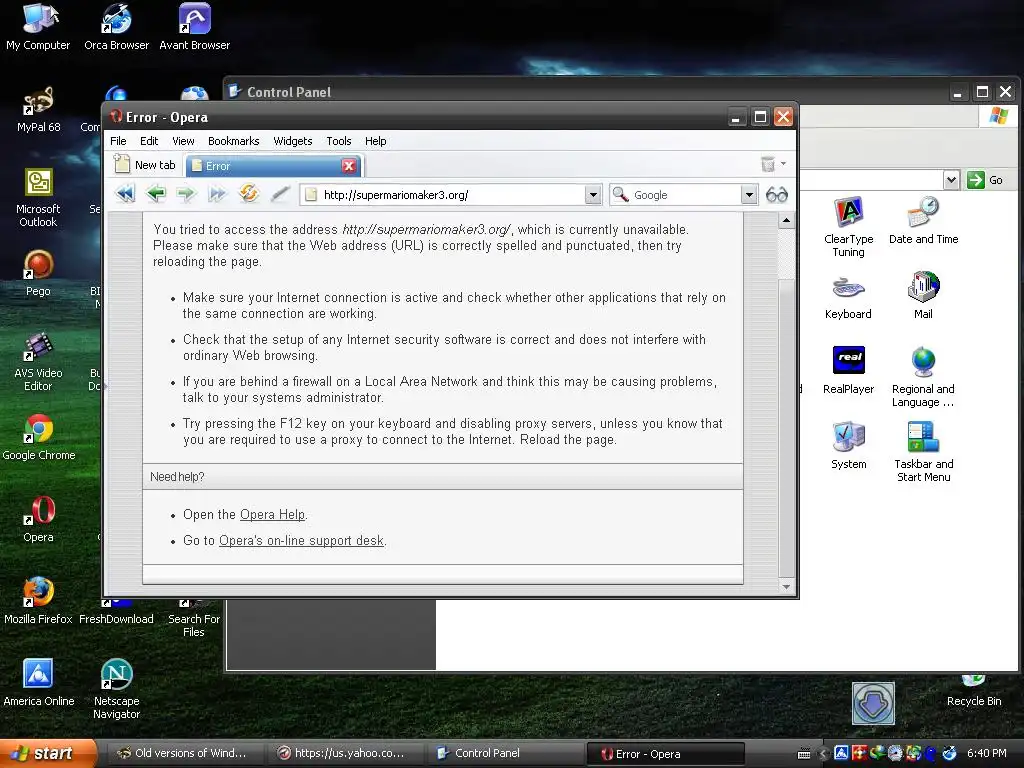This screenshot has height=768, width=1024.
Task: Open Opera Help menu
Action: pos(376,141)
